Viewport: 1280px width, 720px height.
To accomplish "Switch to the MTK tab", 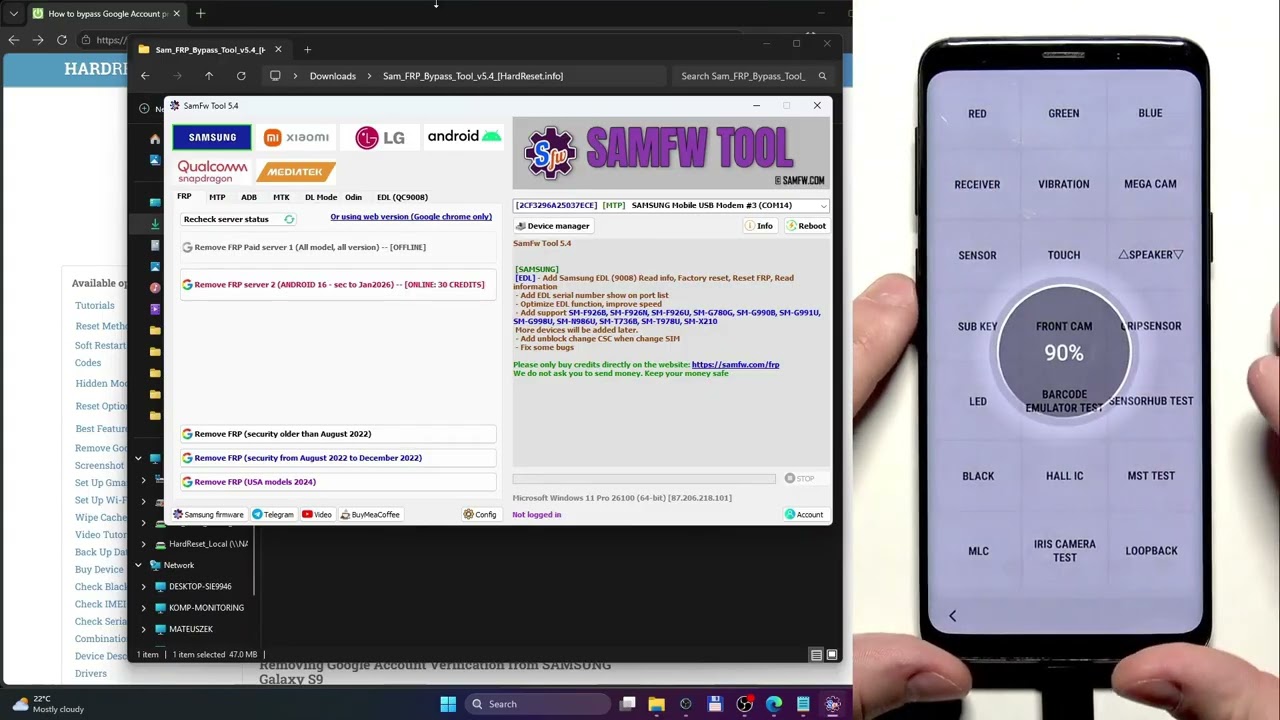I will 281,197.
